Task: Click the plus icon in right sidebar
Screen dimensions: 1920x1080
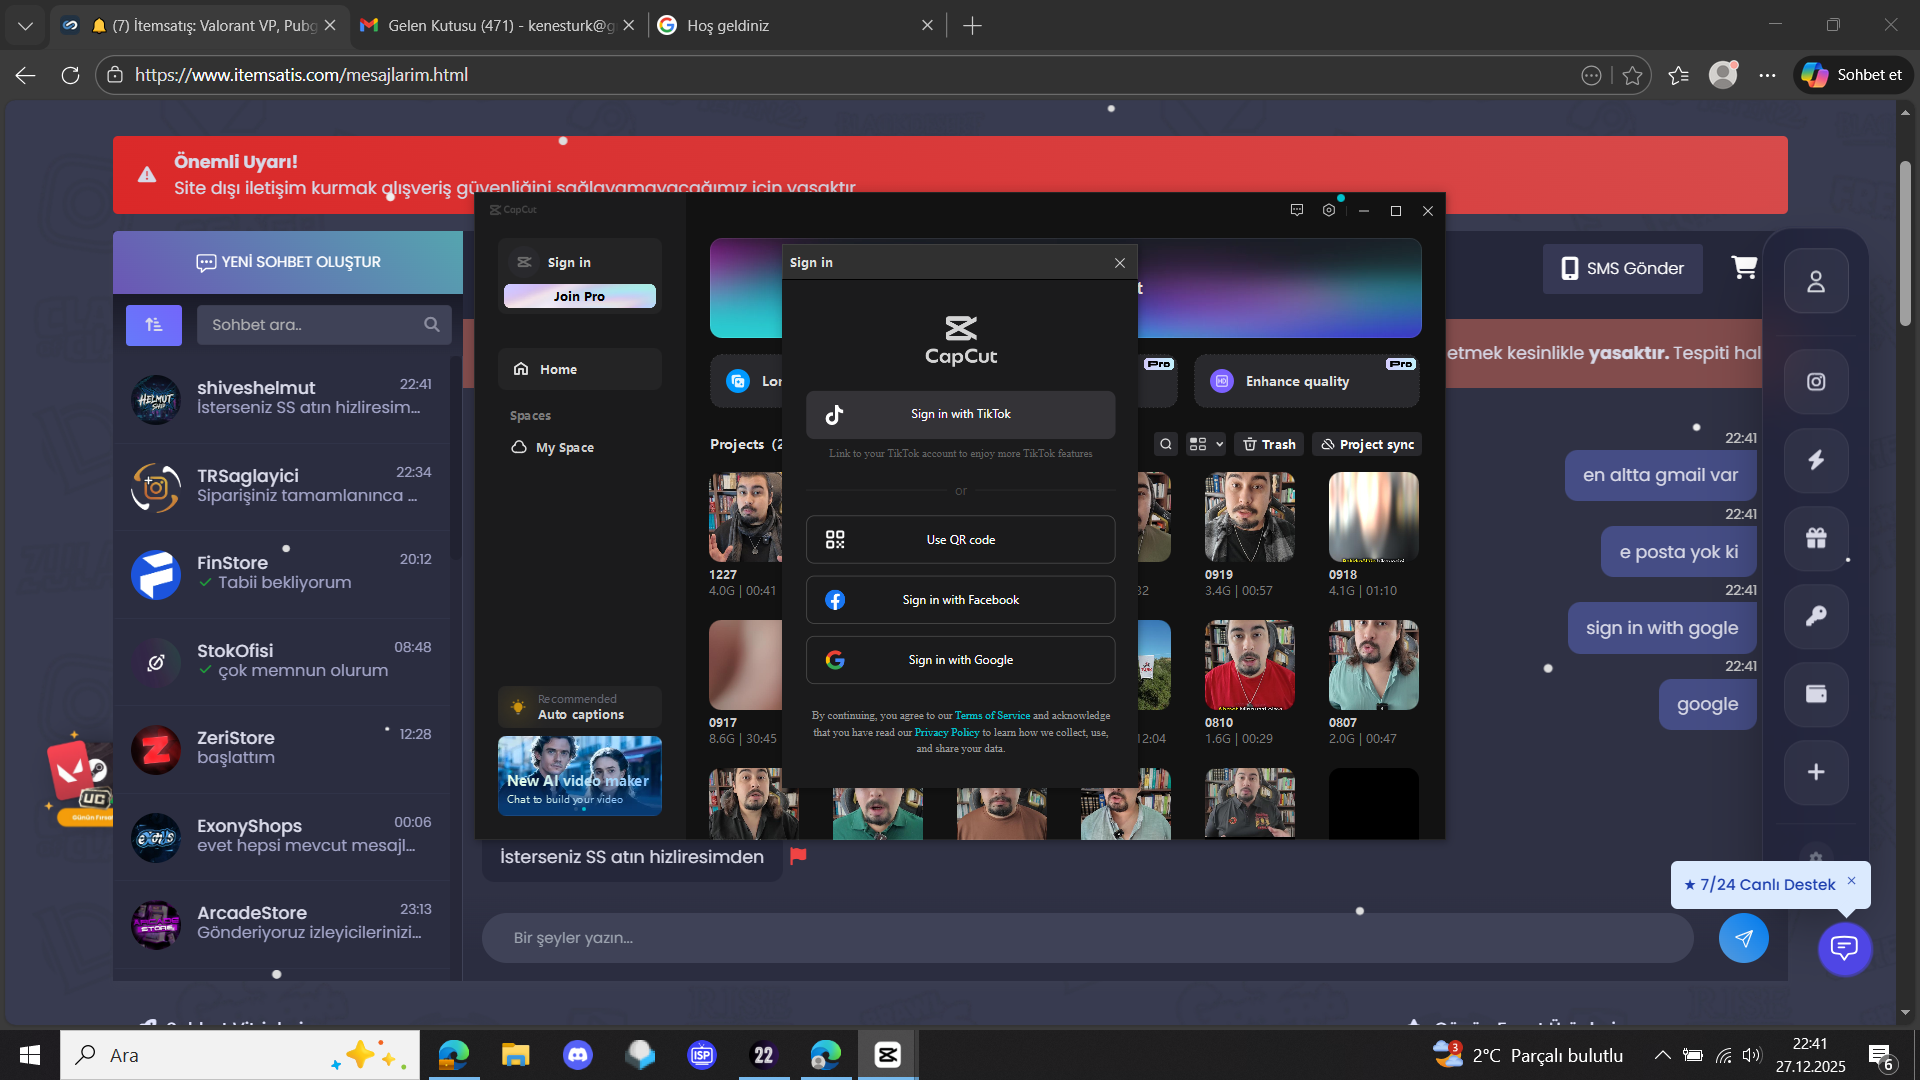Action: coord(1816,772)
